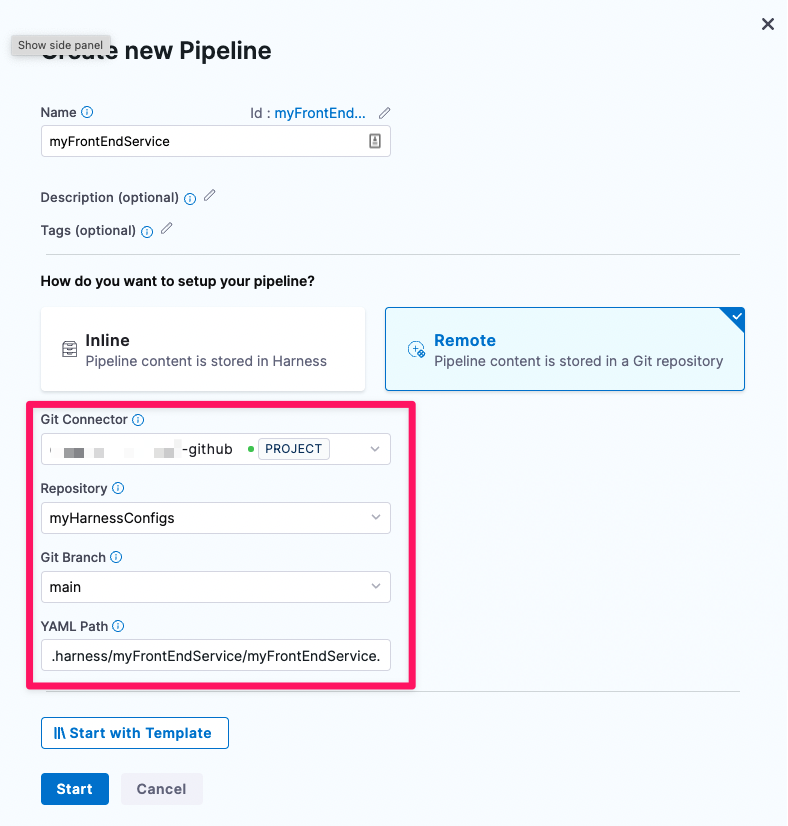Open the Git Branch main dropdown
The image size is (788, 826).
tap(375, 587)
